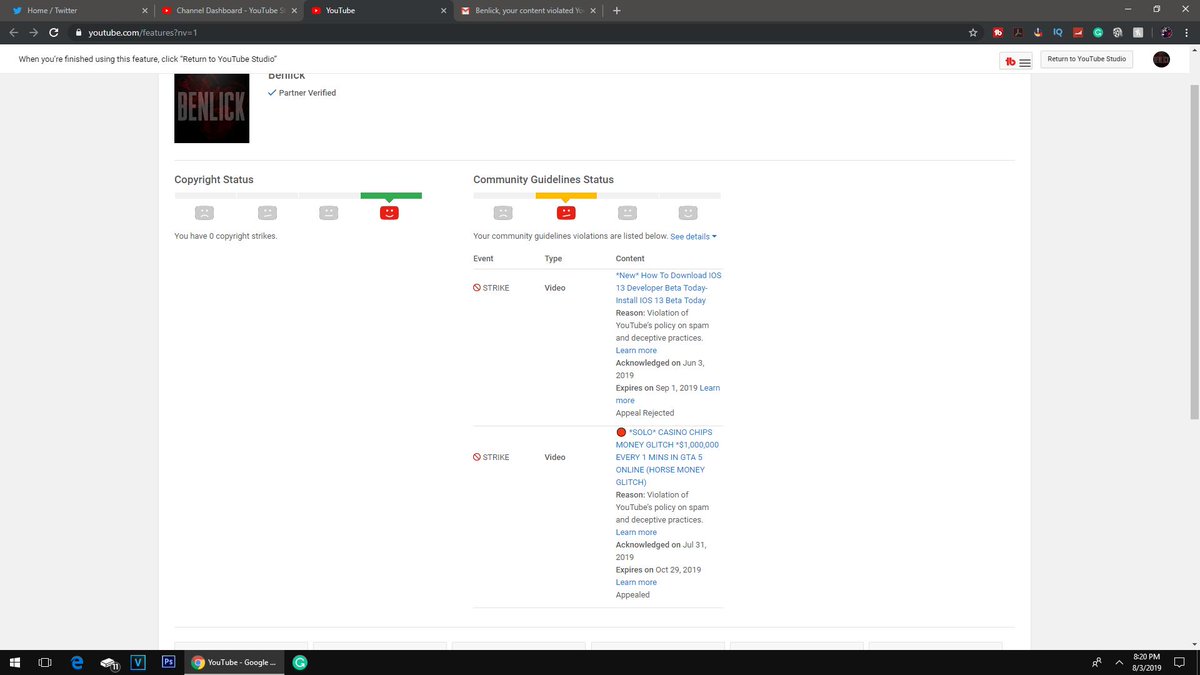Expand the See details dropdown
Screen dimensions: 1200x675
(x=693, y=237)
